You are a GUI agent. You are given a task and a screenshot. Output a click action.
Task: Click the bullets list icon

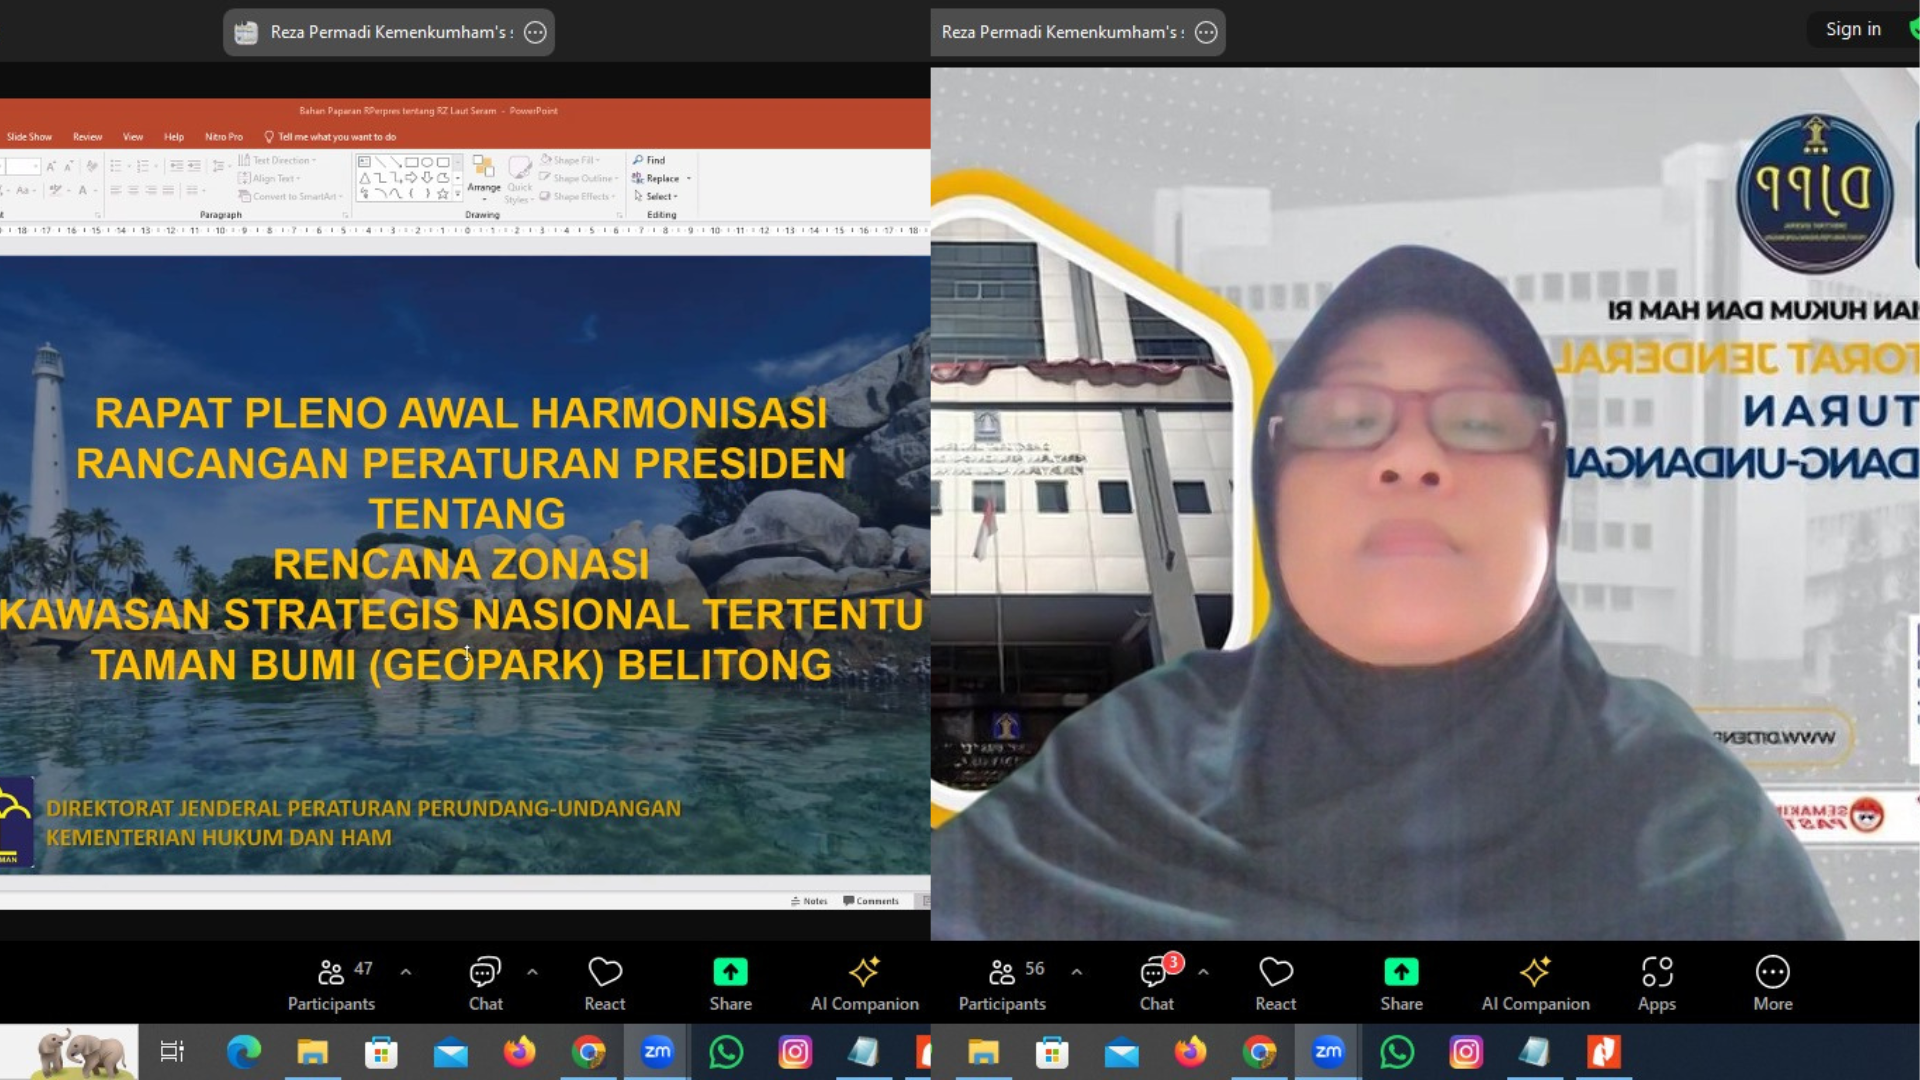click(116, 166)
